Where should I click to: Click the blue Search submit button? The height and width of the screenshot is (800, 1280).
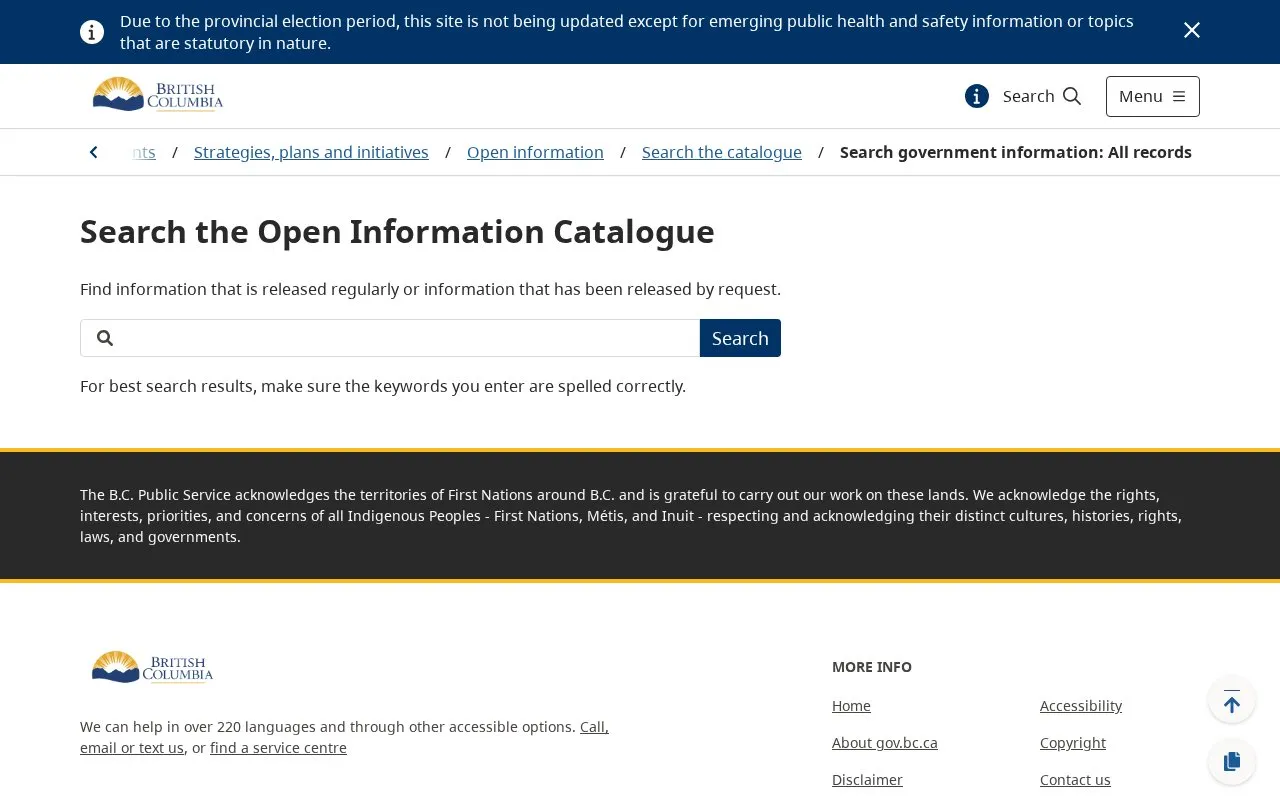pyautogui.click(x=740, y=338)
